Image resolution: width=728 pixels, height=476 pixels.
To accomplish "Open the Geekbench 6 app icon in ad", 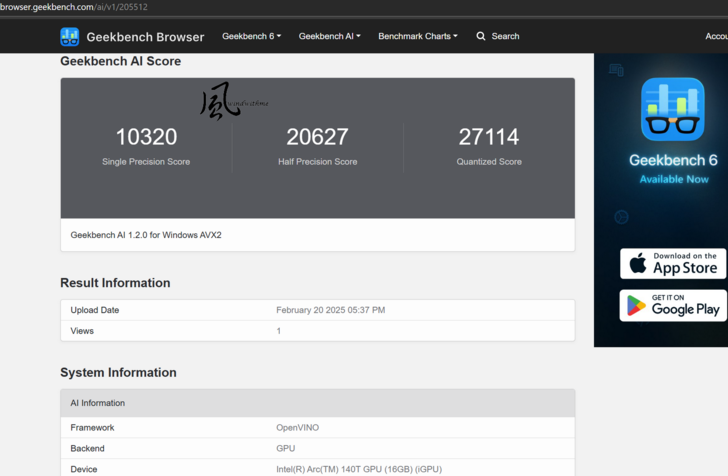I will [672, 109].
